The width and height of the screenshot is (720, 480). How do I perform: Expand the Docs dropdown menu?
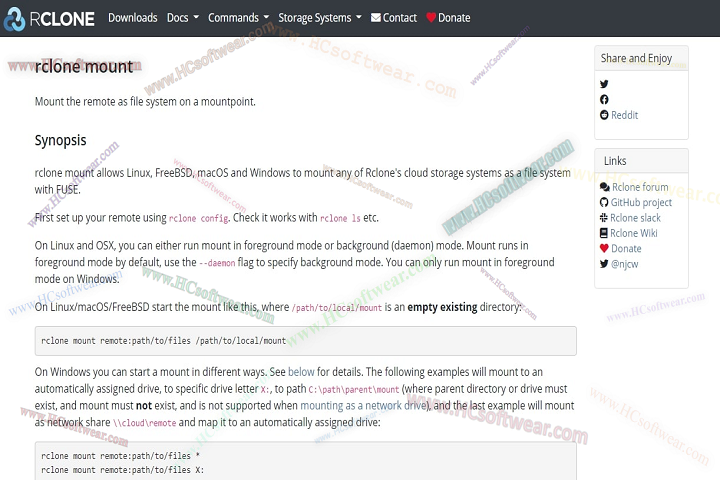tap(182, 17)
